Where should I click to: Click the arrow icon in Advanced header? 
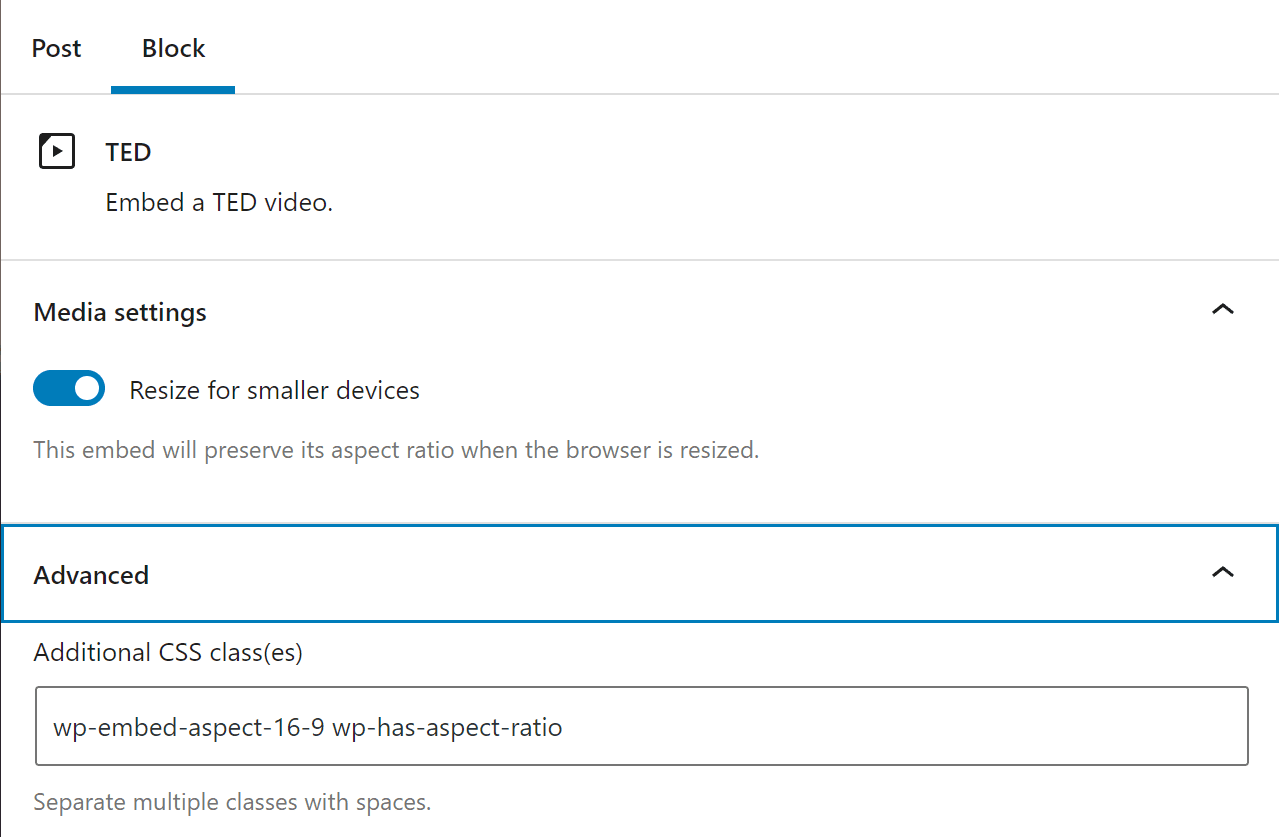(1222, 573)
